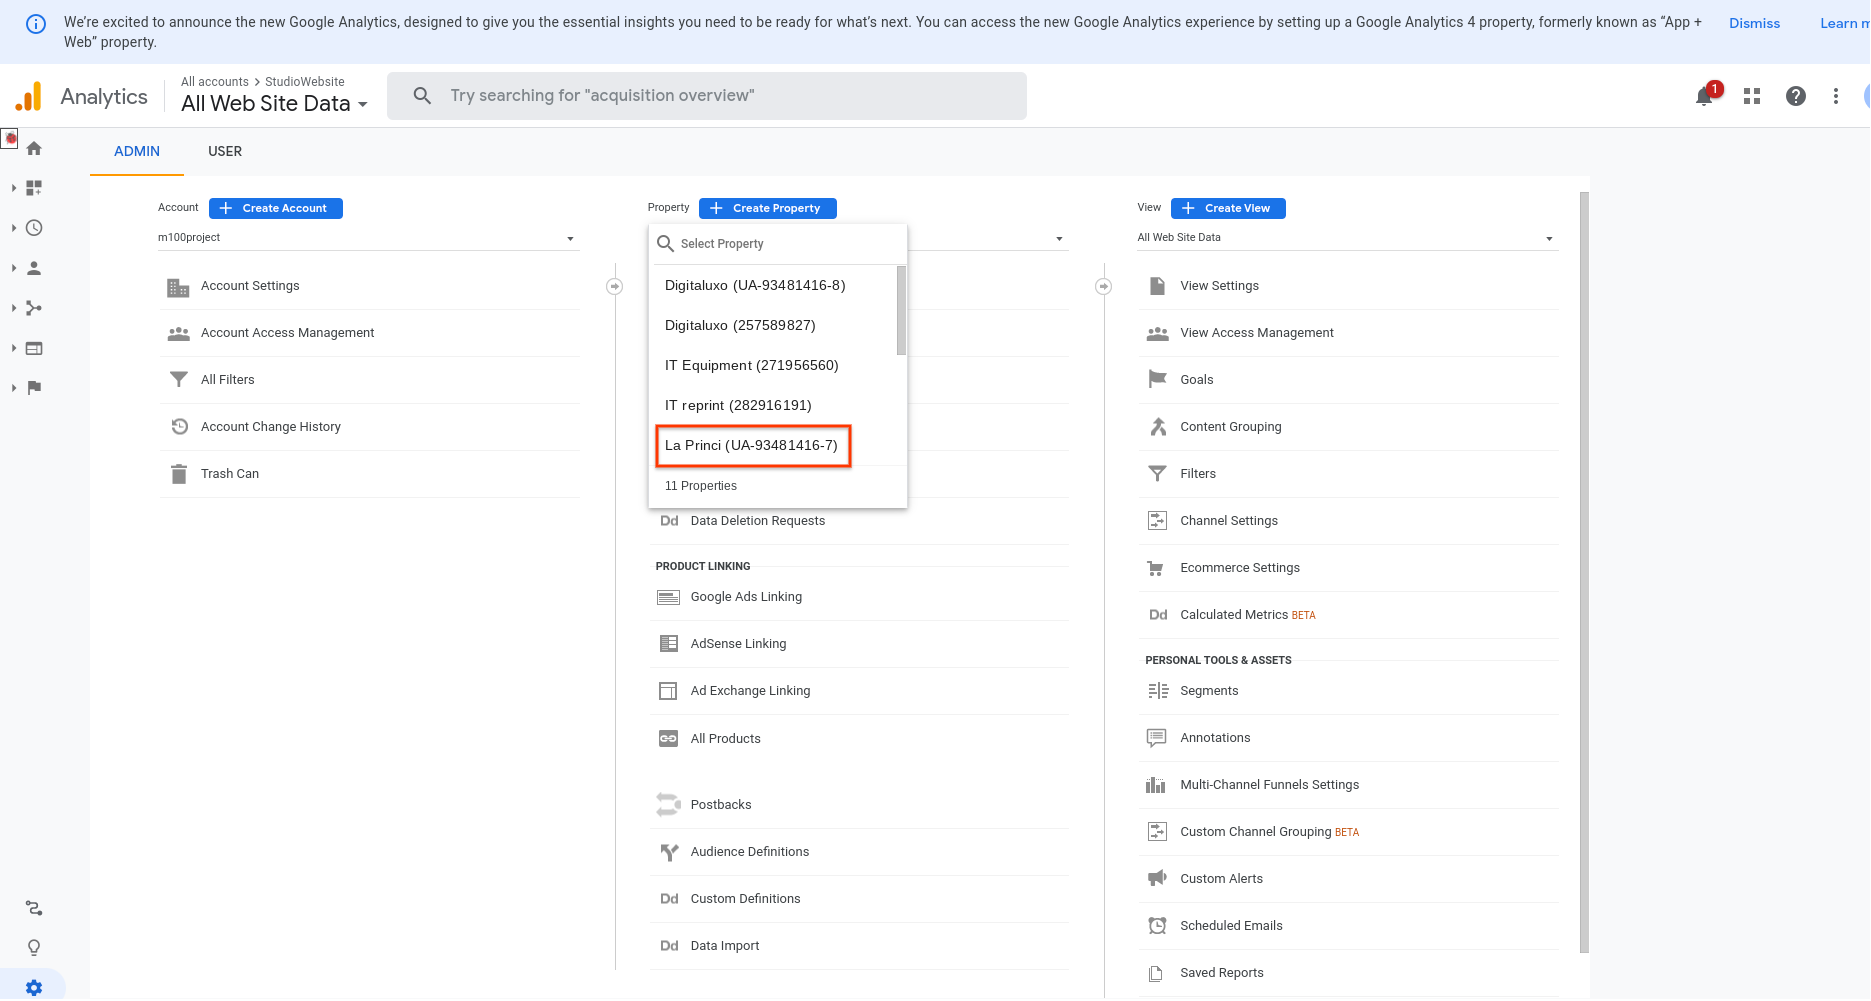This screenshot has height=1001, width=1871.
Task: Open Acquisition icon in sidebar
Action: [34, 308]
